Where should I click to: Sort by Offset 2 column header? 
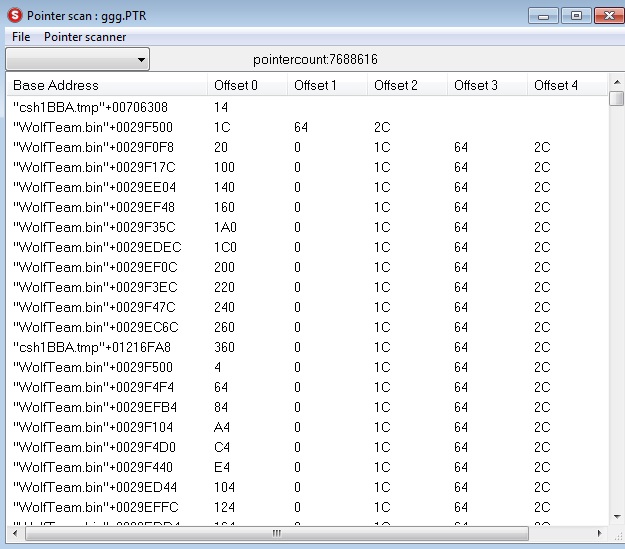[x=407, y=85]
